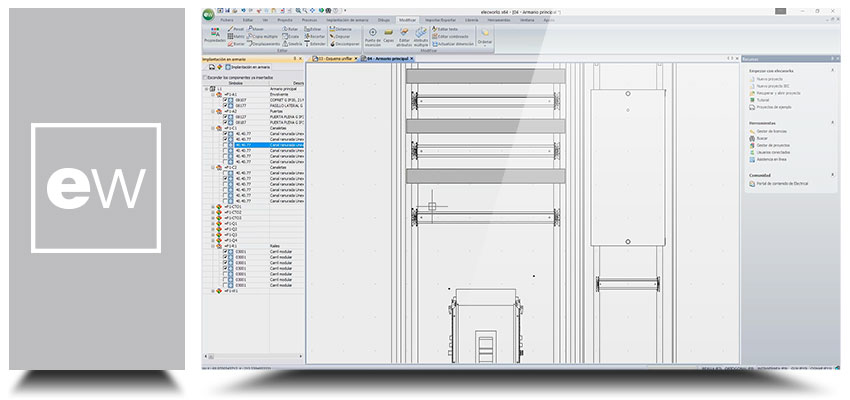Screen dimensions: 850x400
Task: Uncheck the PASILLO LATERAL G component checkbox
Action: point(226,105)
